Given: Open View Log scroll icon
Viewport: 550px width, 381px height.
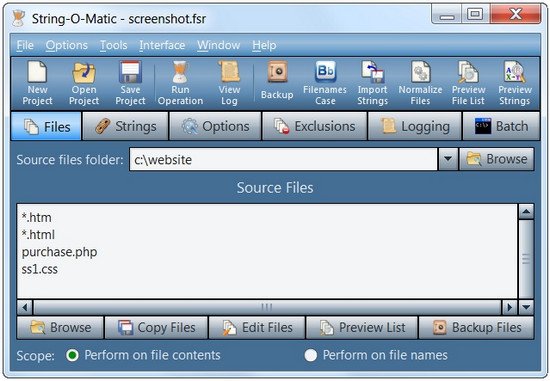Looking at the screenshot, I should (x=229, y=83).
